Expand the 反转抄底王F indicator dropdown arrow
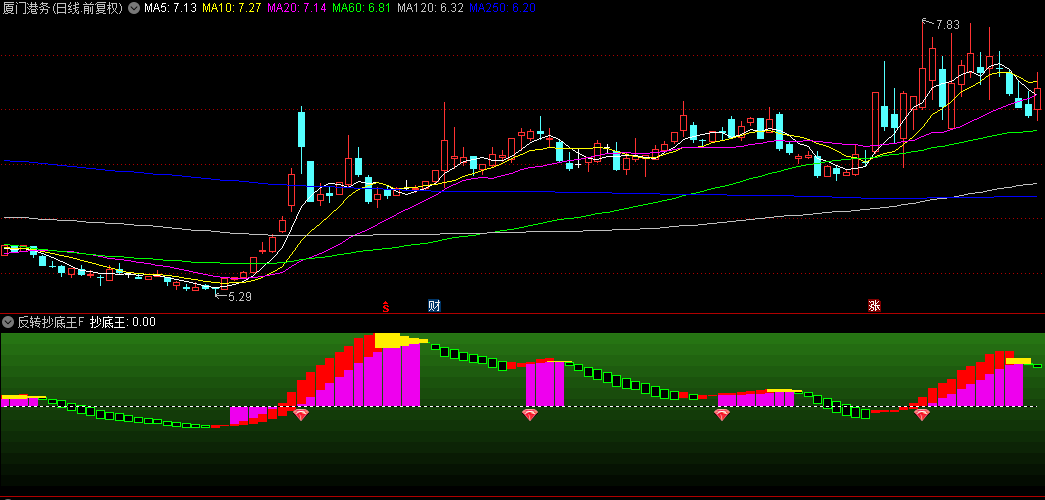 pyautogui.click(x=8, y=322)
